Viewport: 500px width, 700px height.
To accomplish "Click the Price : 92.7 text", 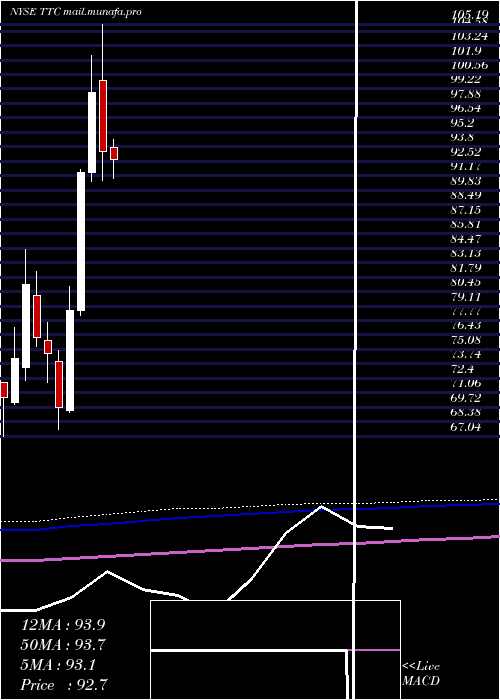I will (63, 685).
